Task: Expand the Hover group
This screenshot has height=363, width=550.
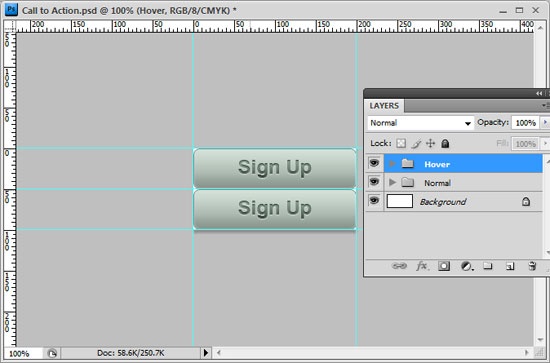Action: [x=393, y=163]
